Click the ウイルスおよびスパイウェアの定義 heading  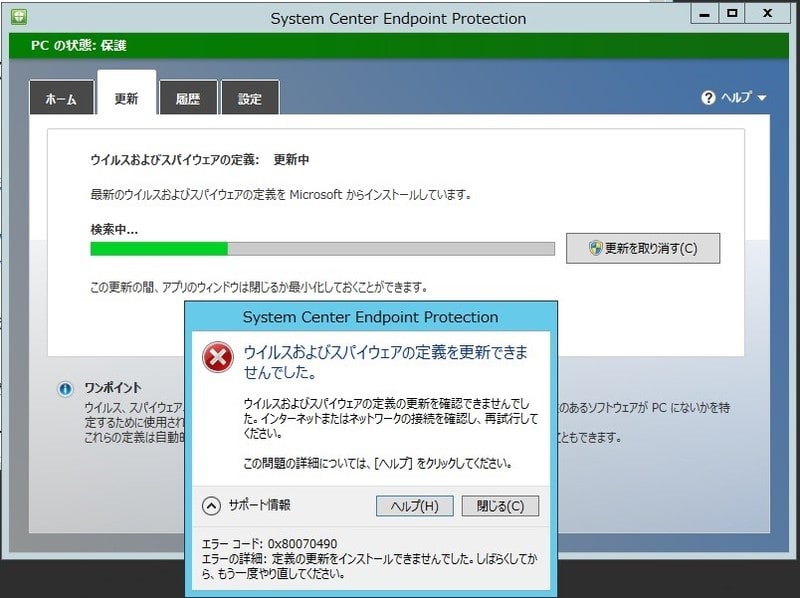coord(175,160)
